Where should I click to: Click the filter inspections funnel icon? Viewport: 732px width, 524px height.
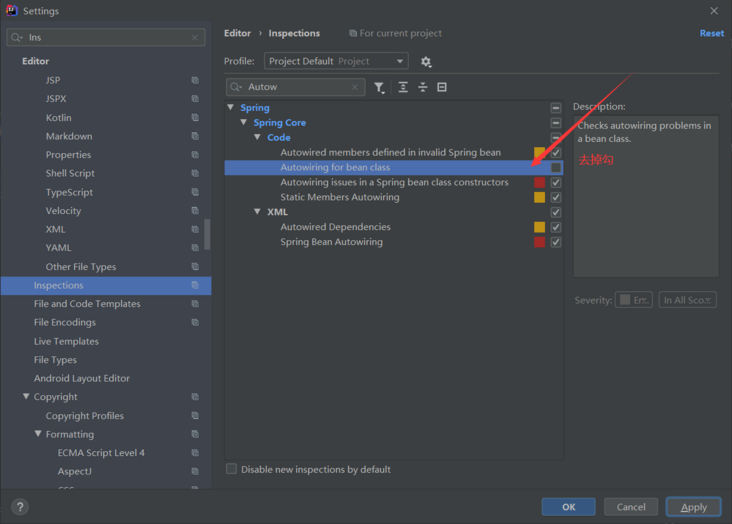pyautogui.click(x=379, y=88)
